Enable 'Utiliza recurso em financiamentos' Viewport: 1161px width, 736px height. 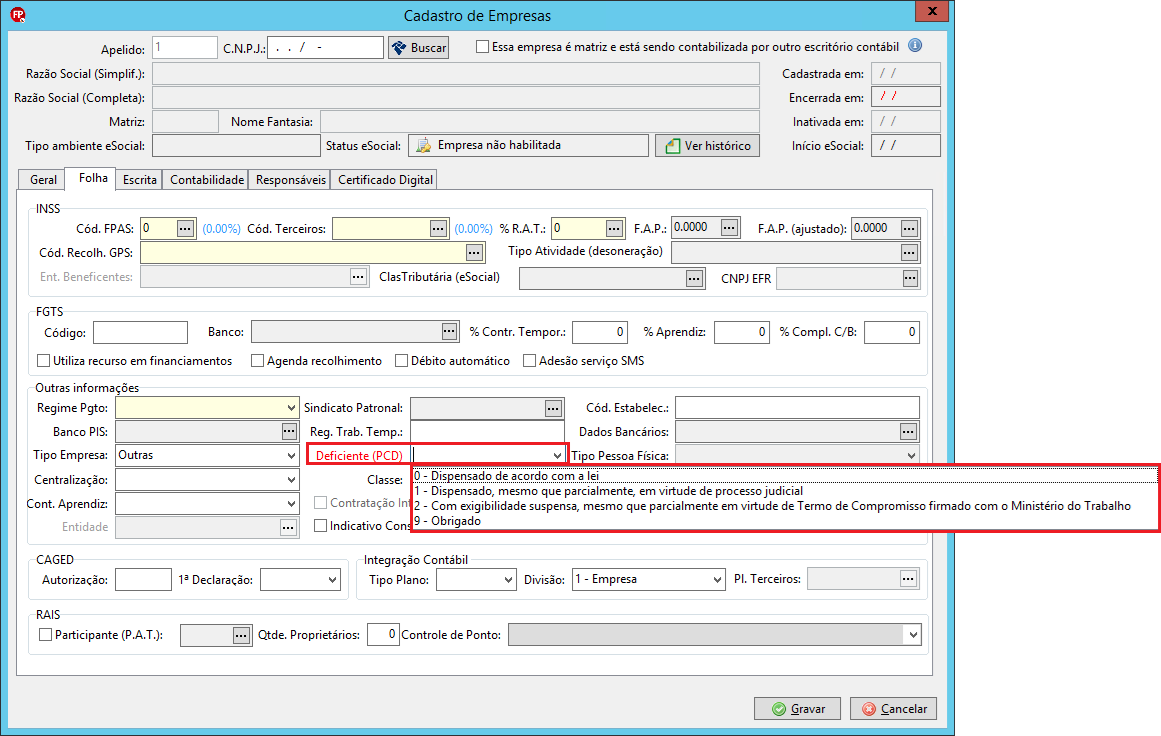[x=44, y=361]
